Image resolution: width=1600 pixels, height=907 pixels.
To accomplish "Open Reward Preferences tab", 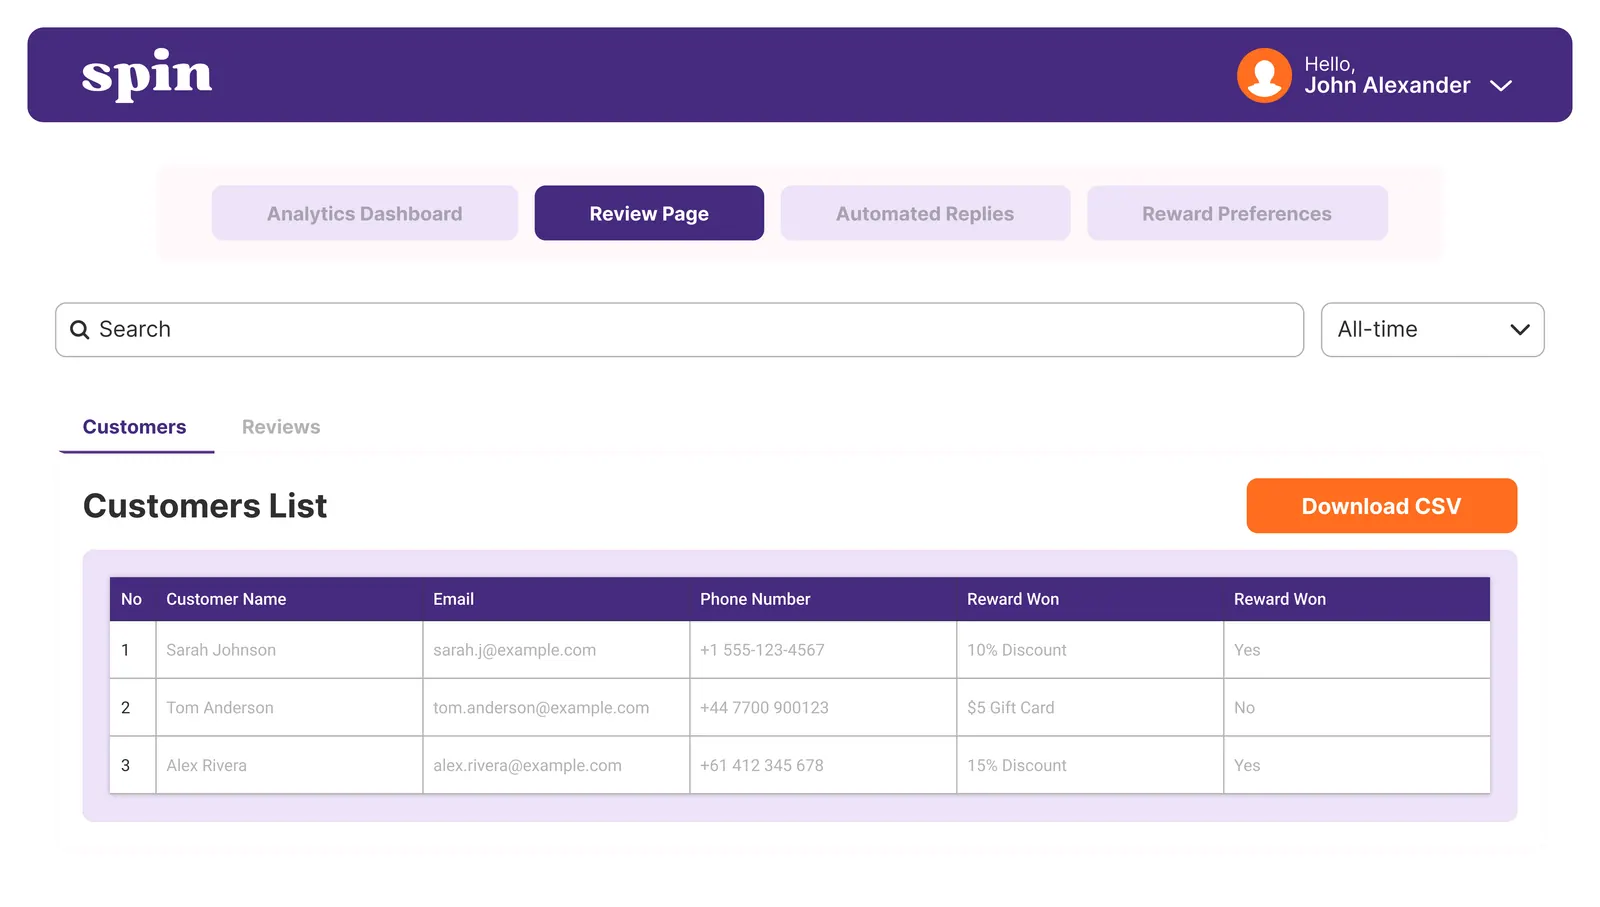I will (1237, 213).
